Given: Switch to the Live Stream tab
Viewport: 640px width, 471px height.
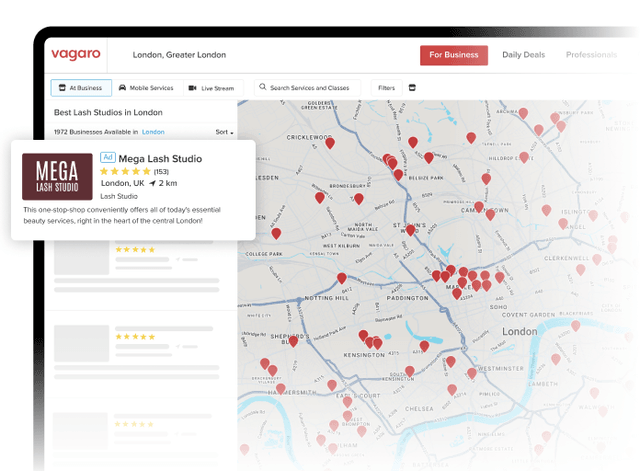Looking at the screenshot, I should click(211, 88).
